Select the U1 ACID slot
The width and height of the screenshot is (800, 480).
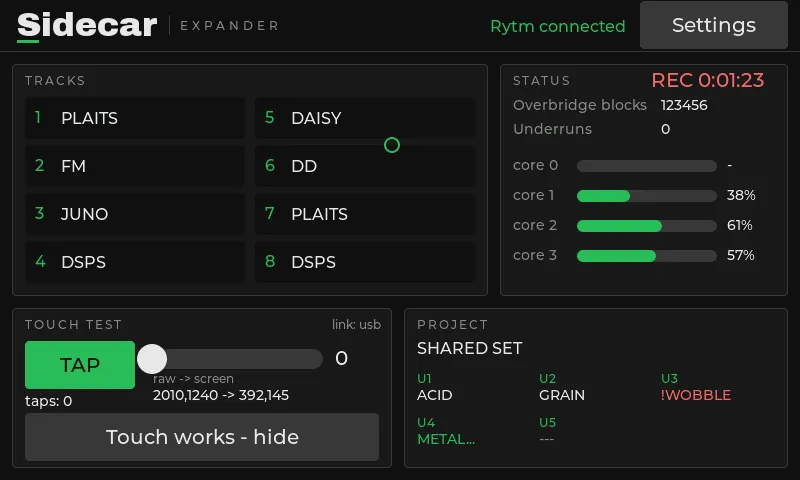click(x=435, y=387)
